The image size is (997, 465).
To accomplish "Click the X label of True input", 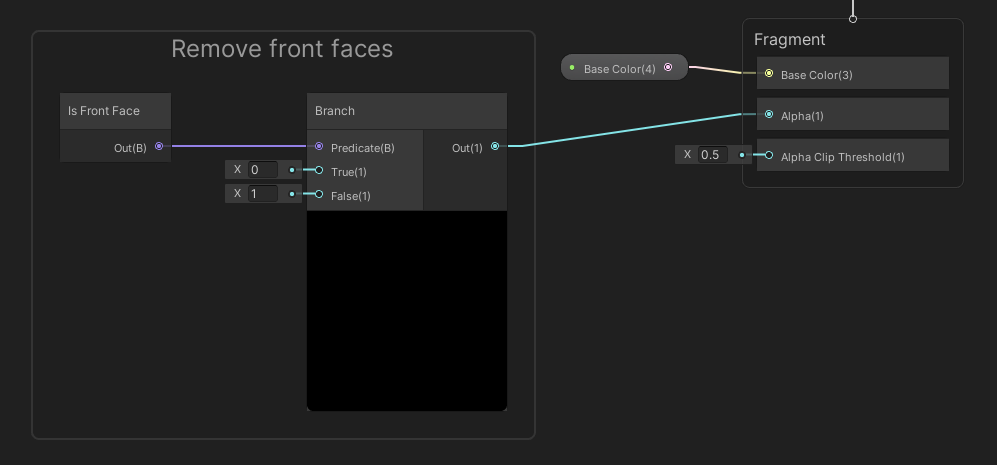I will click(x=237, y=169).
